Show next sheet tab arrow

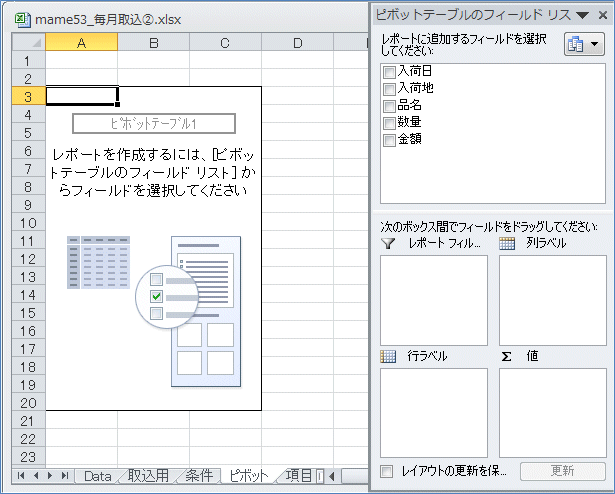(50, 476)
